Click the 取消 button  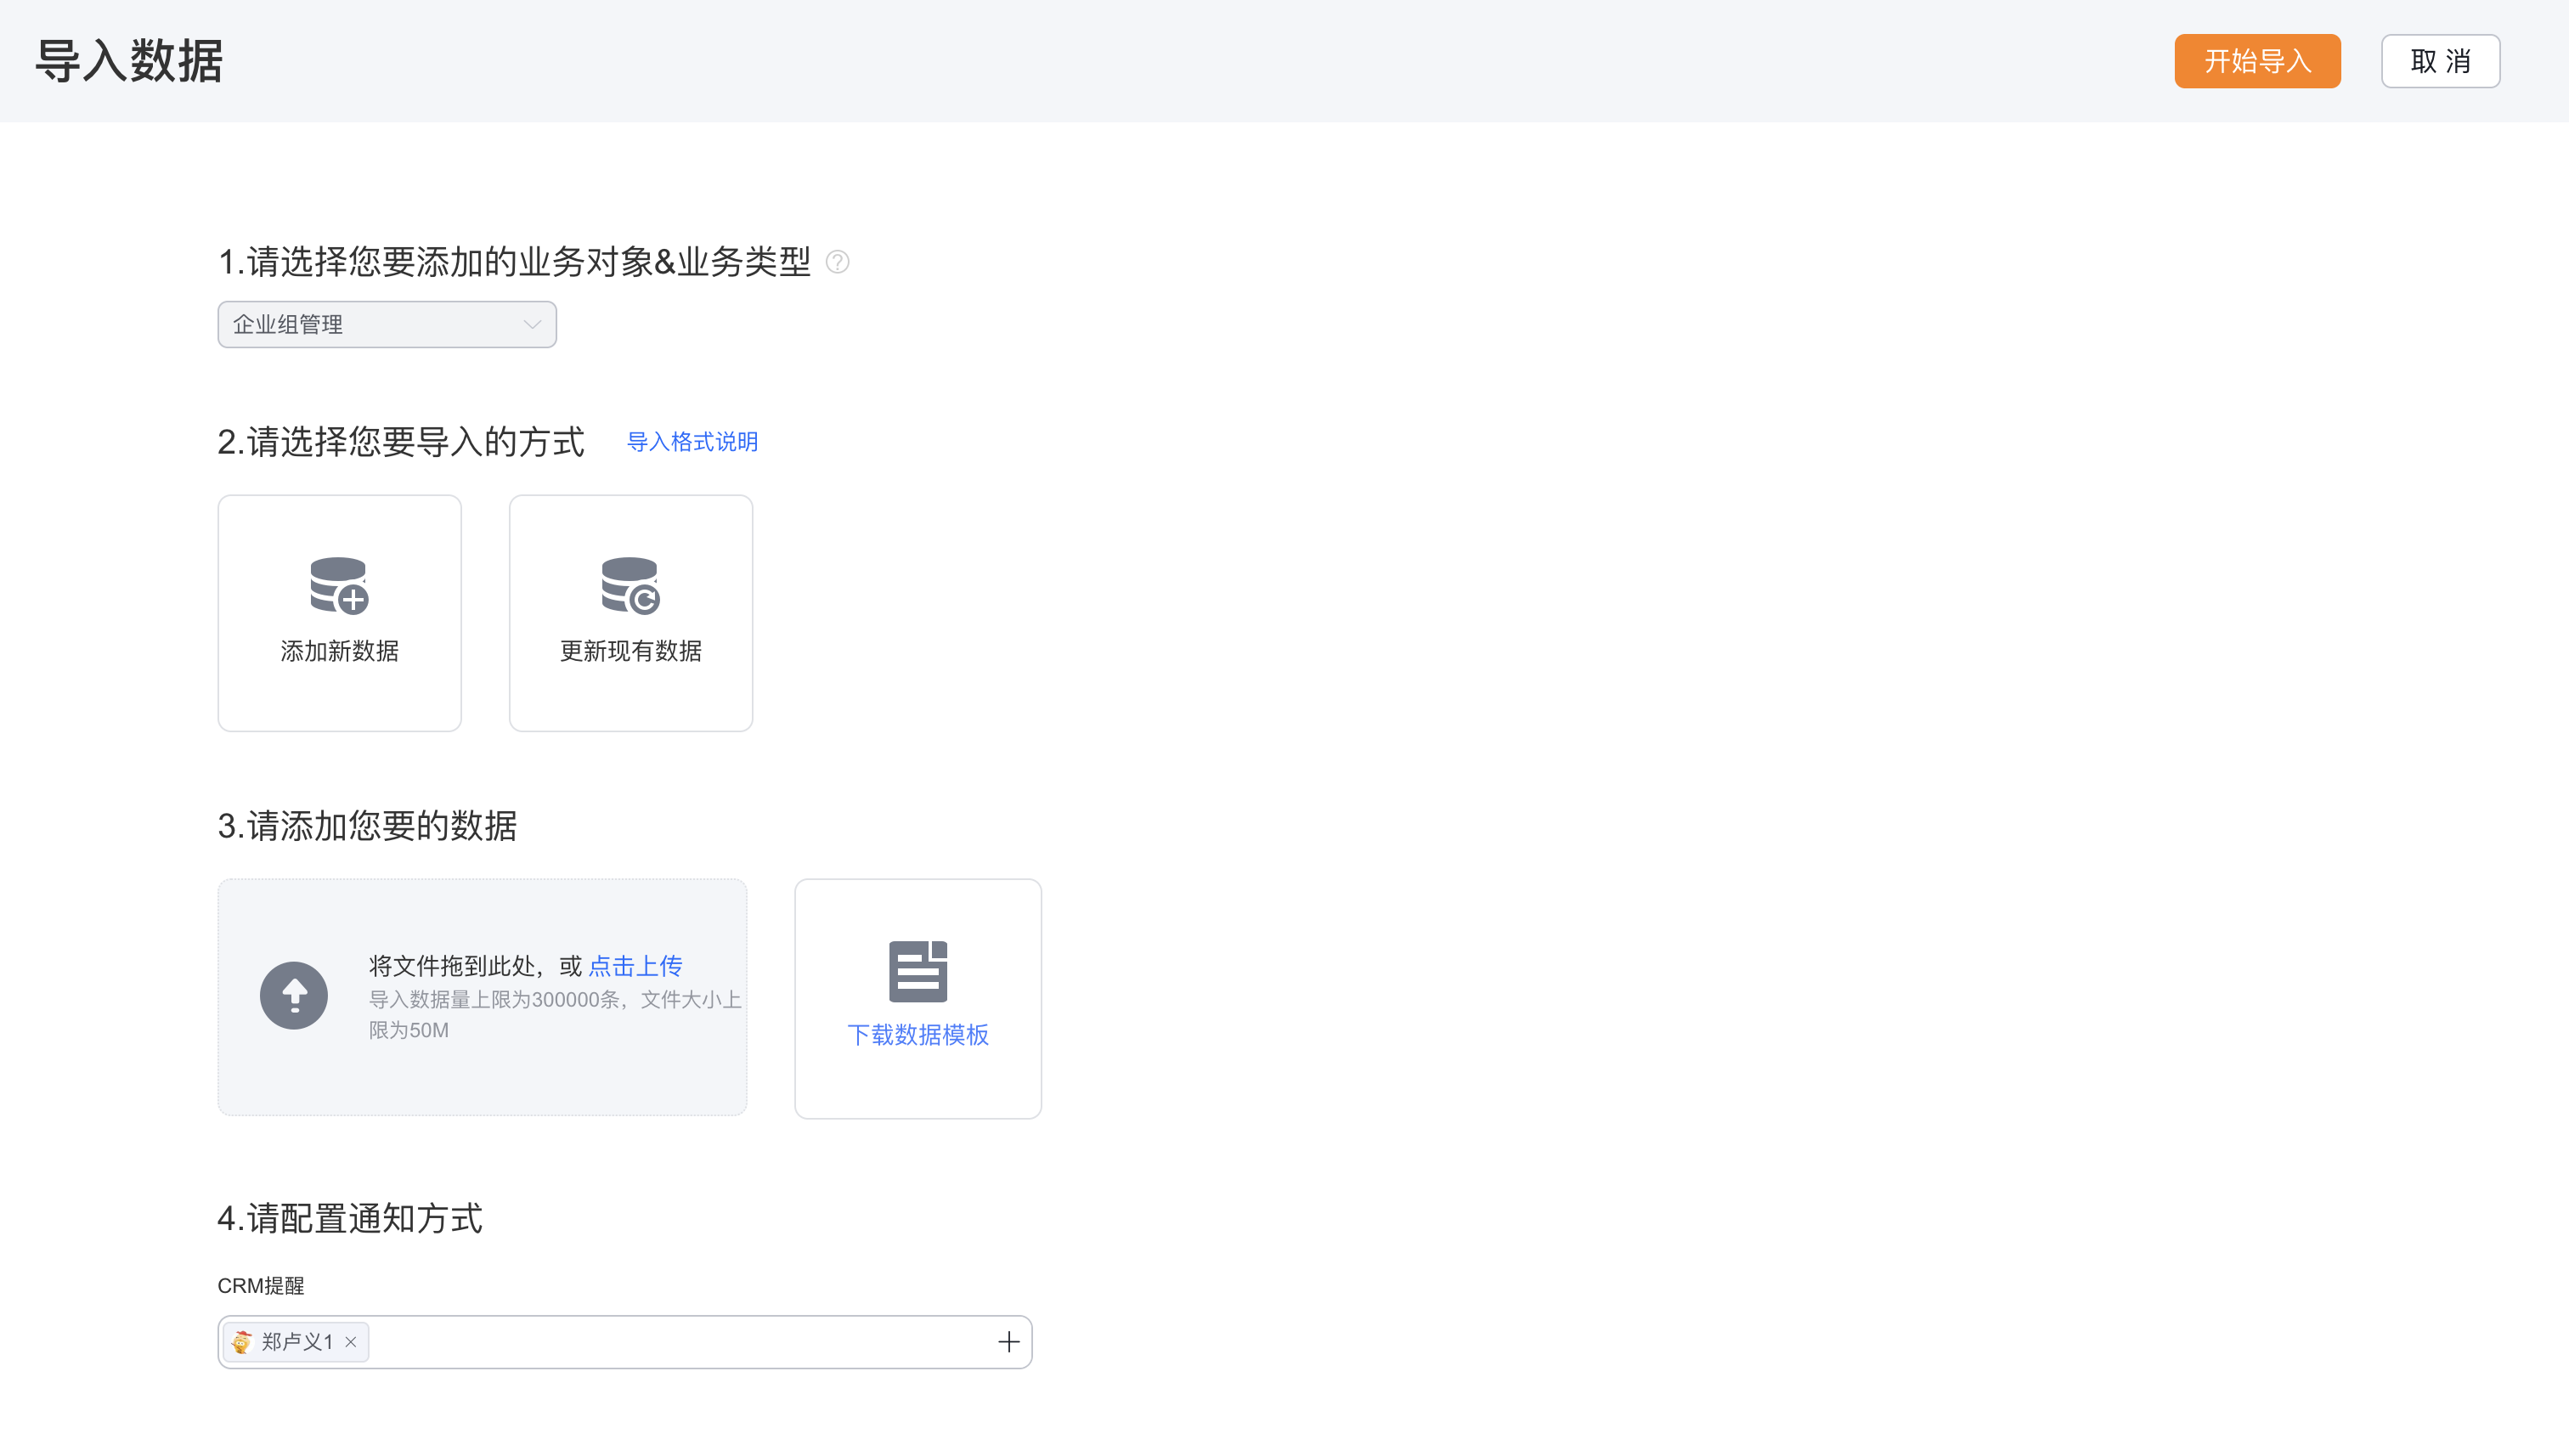click(2440, 61)
